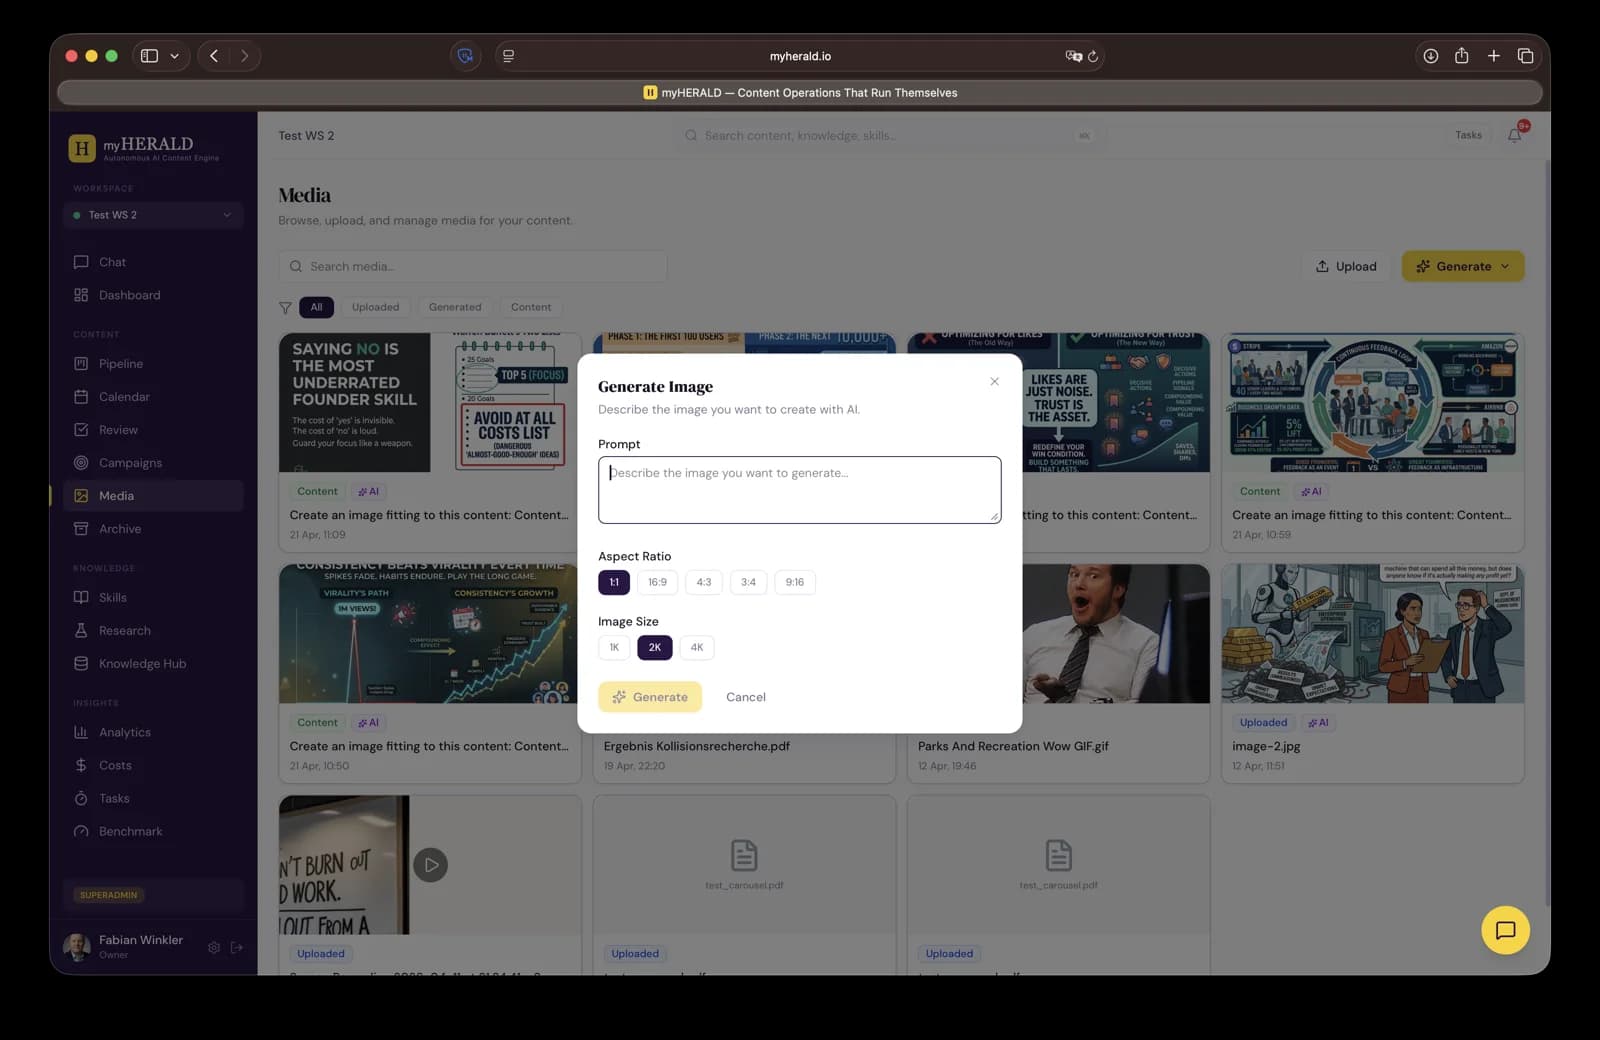This screenshot has width=1600, height=1040.
Task: Open the Consistency Beats Virality thumbnail
Action: pyautogui.click(x=430, y=634)
